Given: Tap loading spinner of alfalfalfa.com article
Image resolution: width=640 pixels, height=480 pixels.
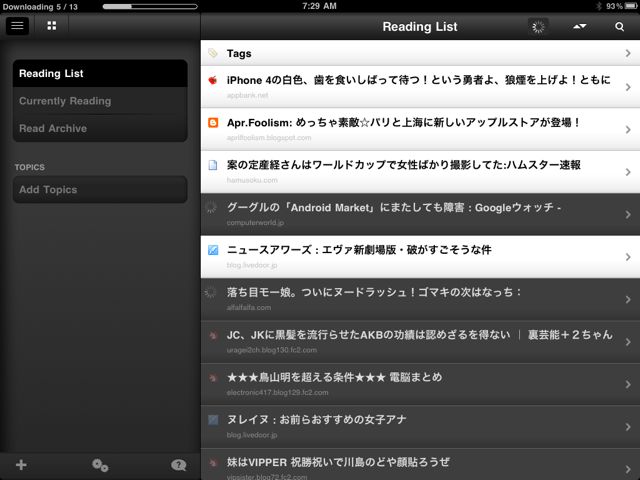Looking at the screenshot, I should pos(211,292).
